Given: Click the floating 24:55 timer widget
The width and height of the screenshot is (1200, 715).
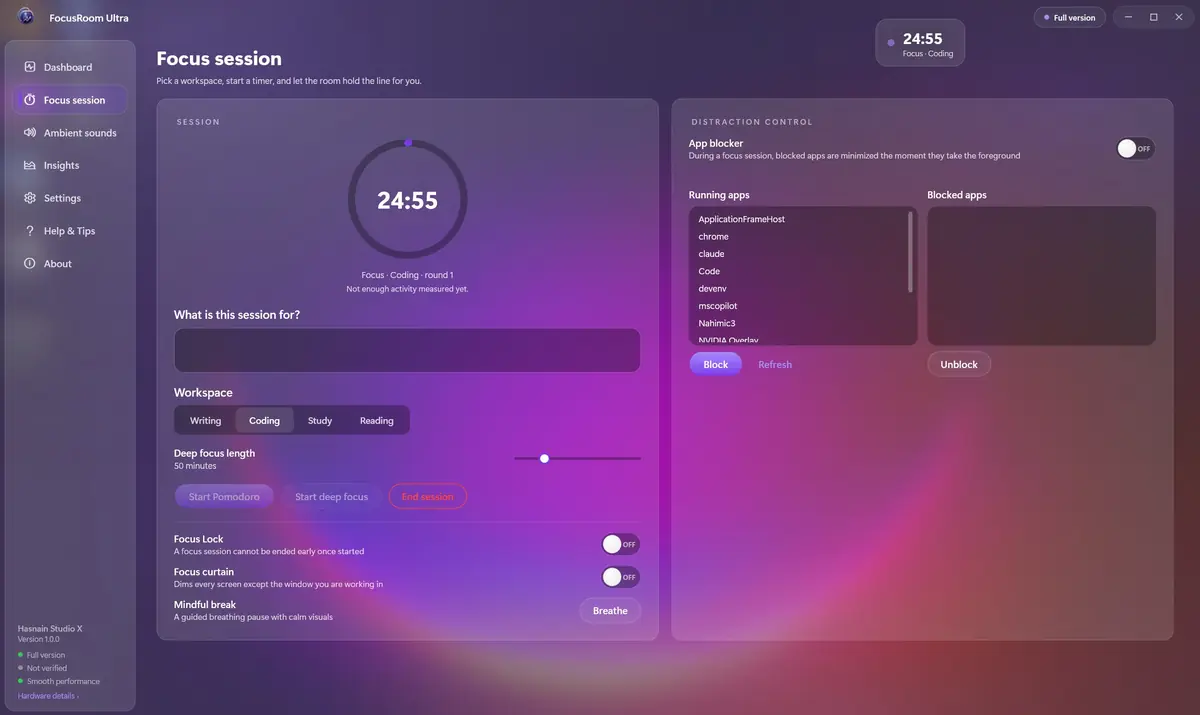Looking at the screenshot, I should click(x=920, y=44).
